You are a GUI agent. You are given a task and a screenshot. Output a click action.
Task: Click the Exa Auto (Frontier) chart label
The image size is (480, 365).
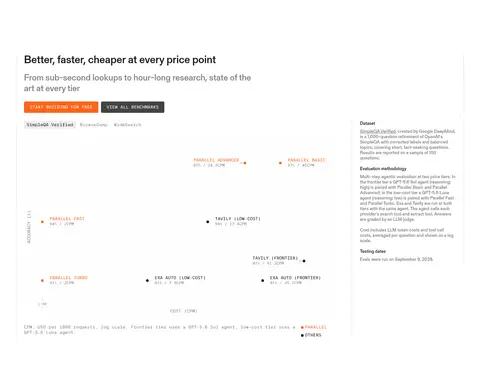click(x=295, y=278)
